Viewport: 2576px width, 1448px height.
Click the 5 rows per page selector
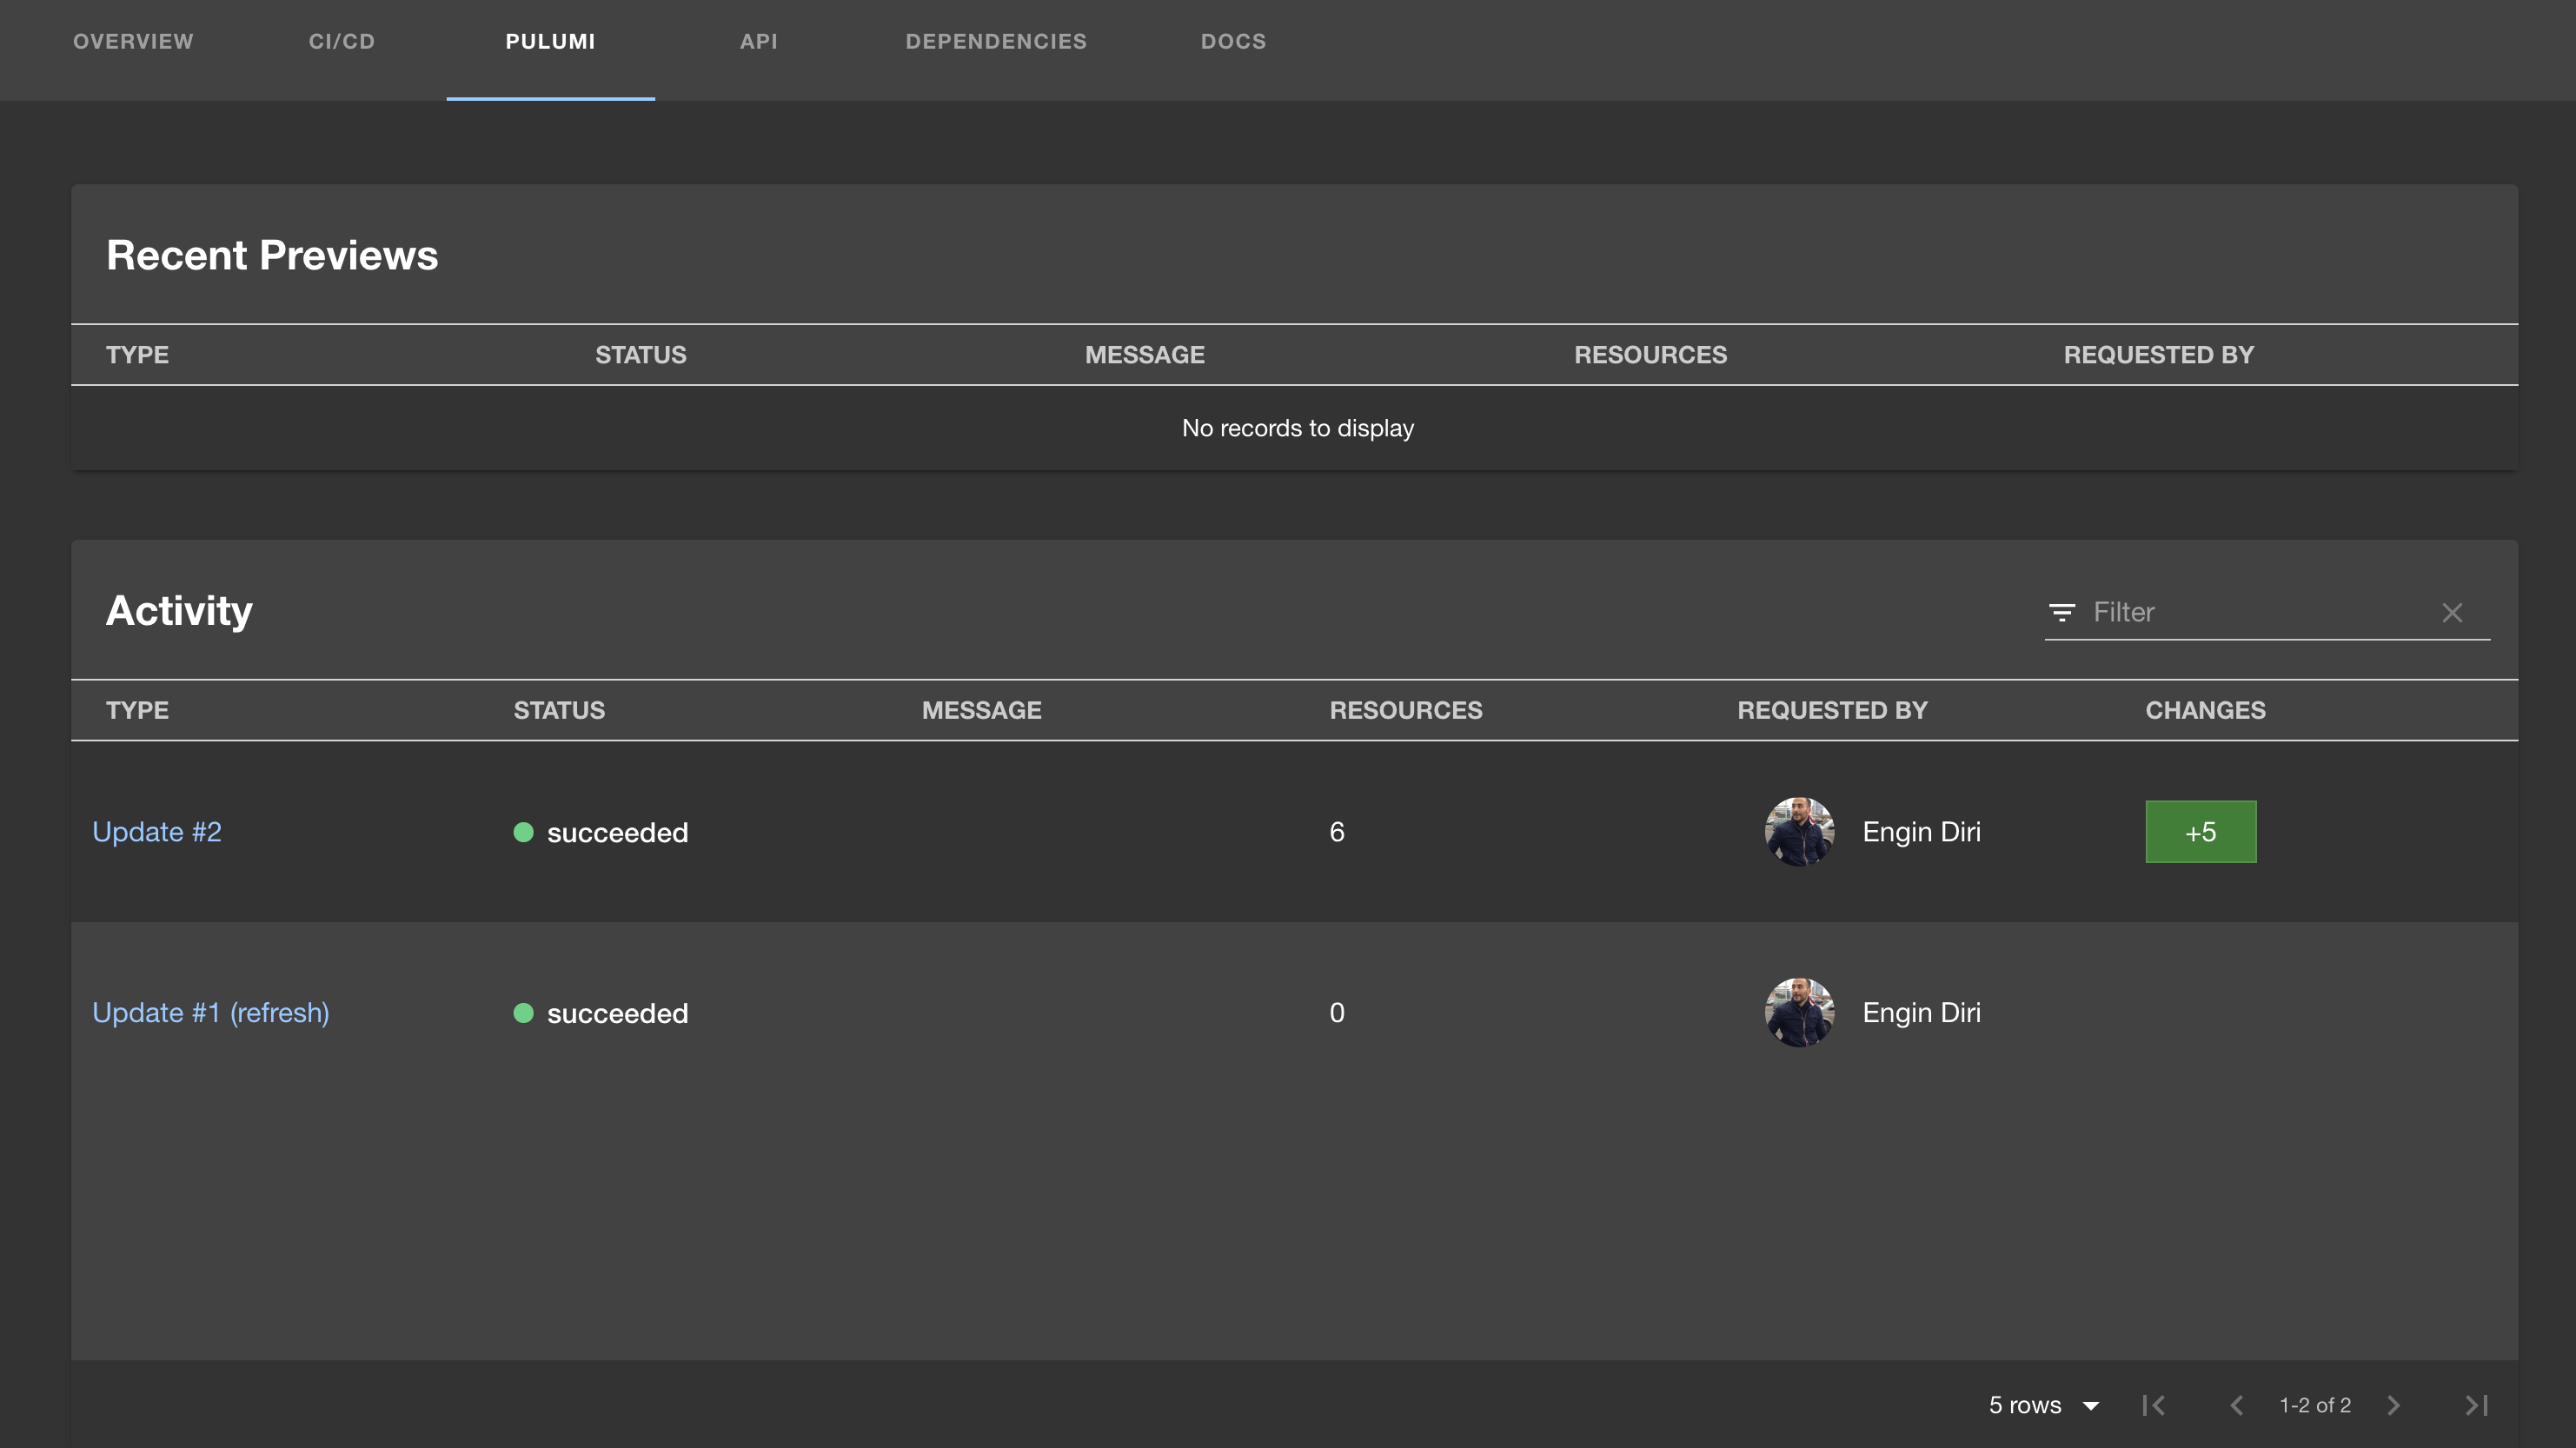coord(2043,1405)
